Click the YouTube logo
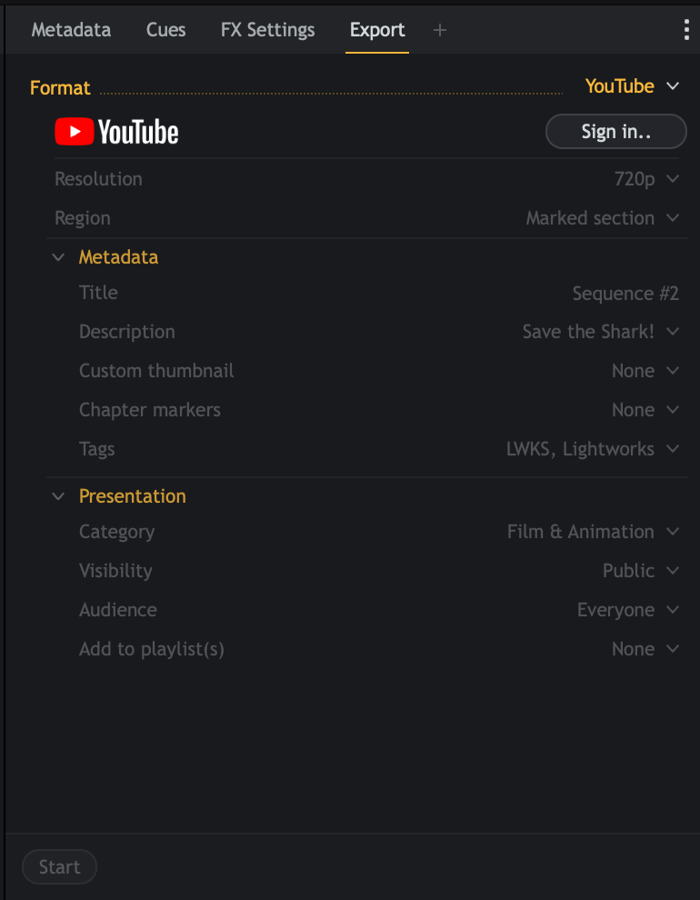The image size is (700, 900). pos(117,132)
